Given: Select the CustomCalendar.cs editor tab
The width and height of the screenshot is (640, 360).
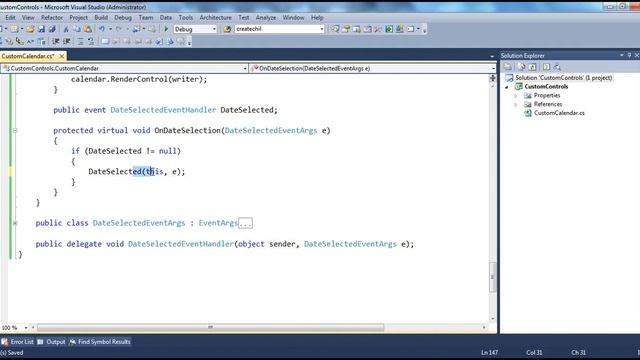Looking at the screenshot, I should 28,56.
